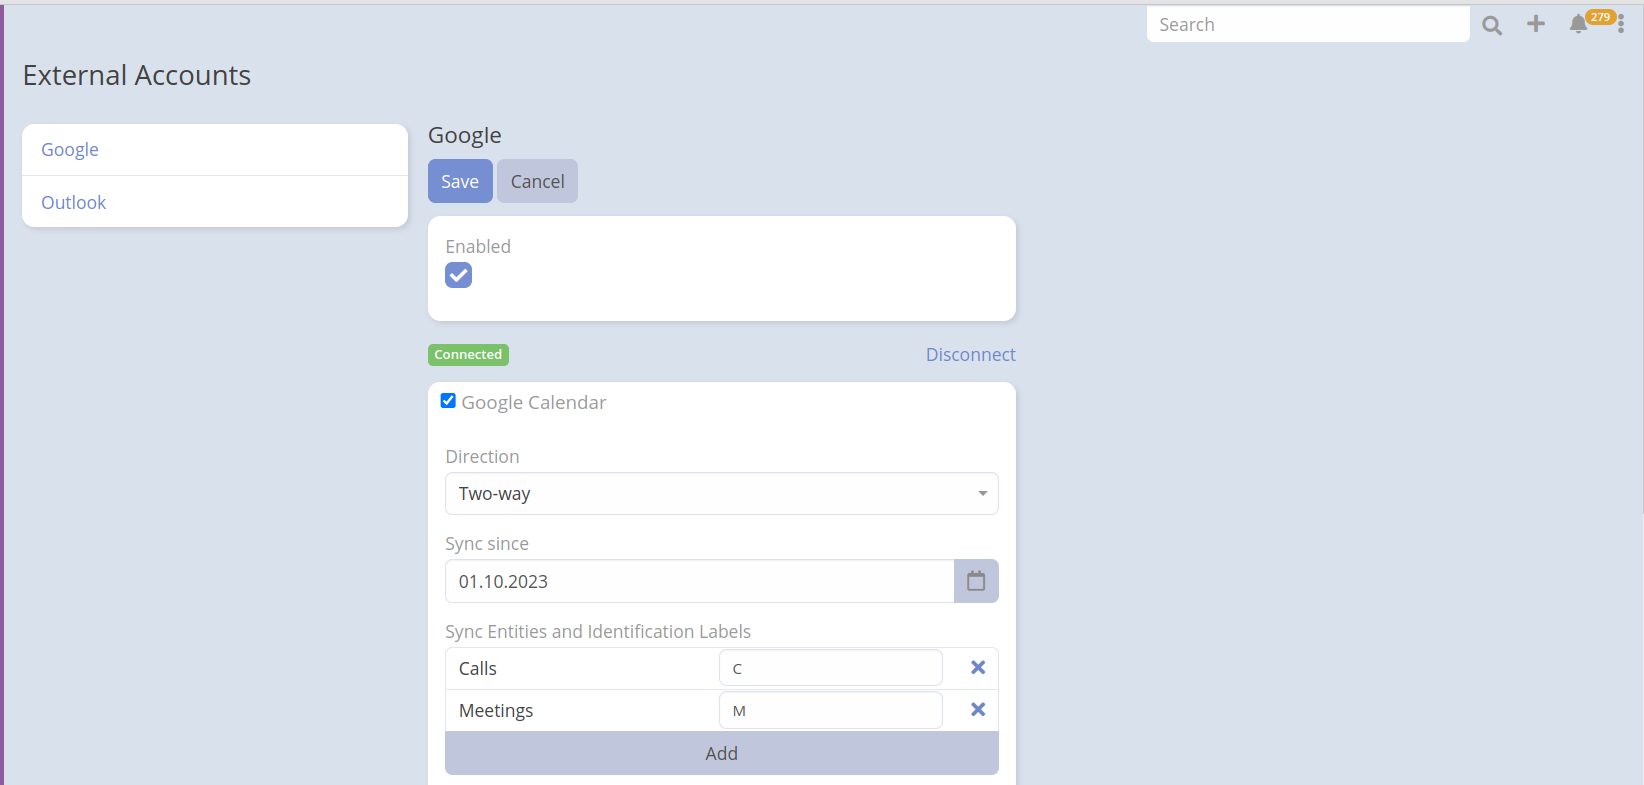Click the Cancel button

tap(537, 181)
